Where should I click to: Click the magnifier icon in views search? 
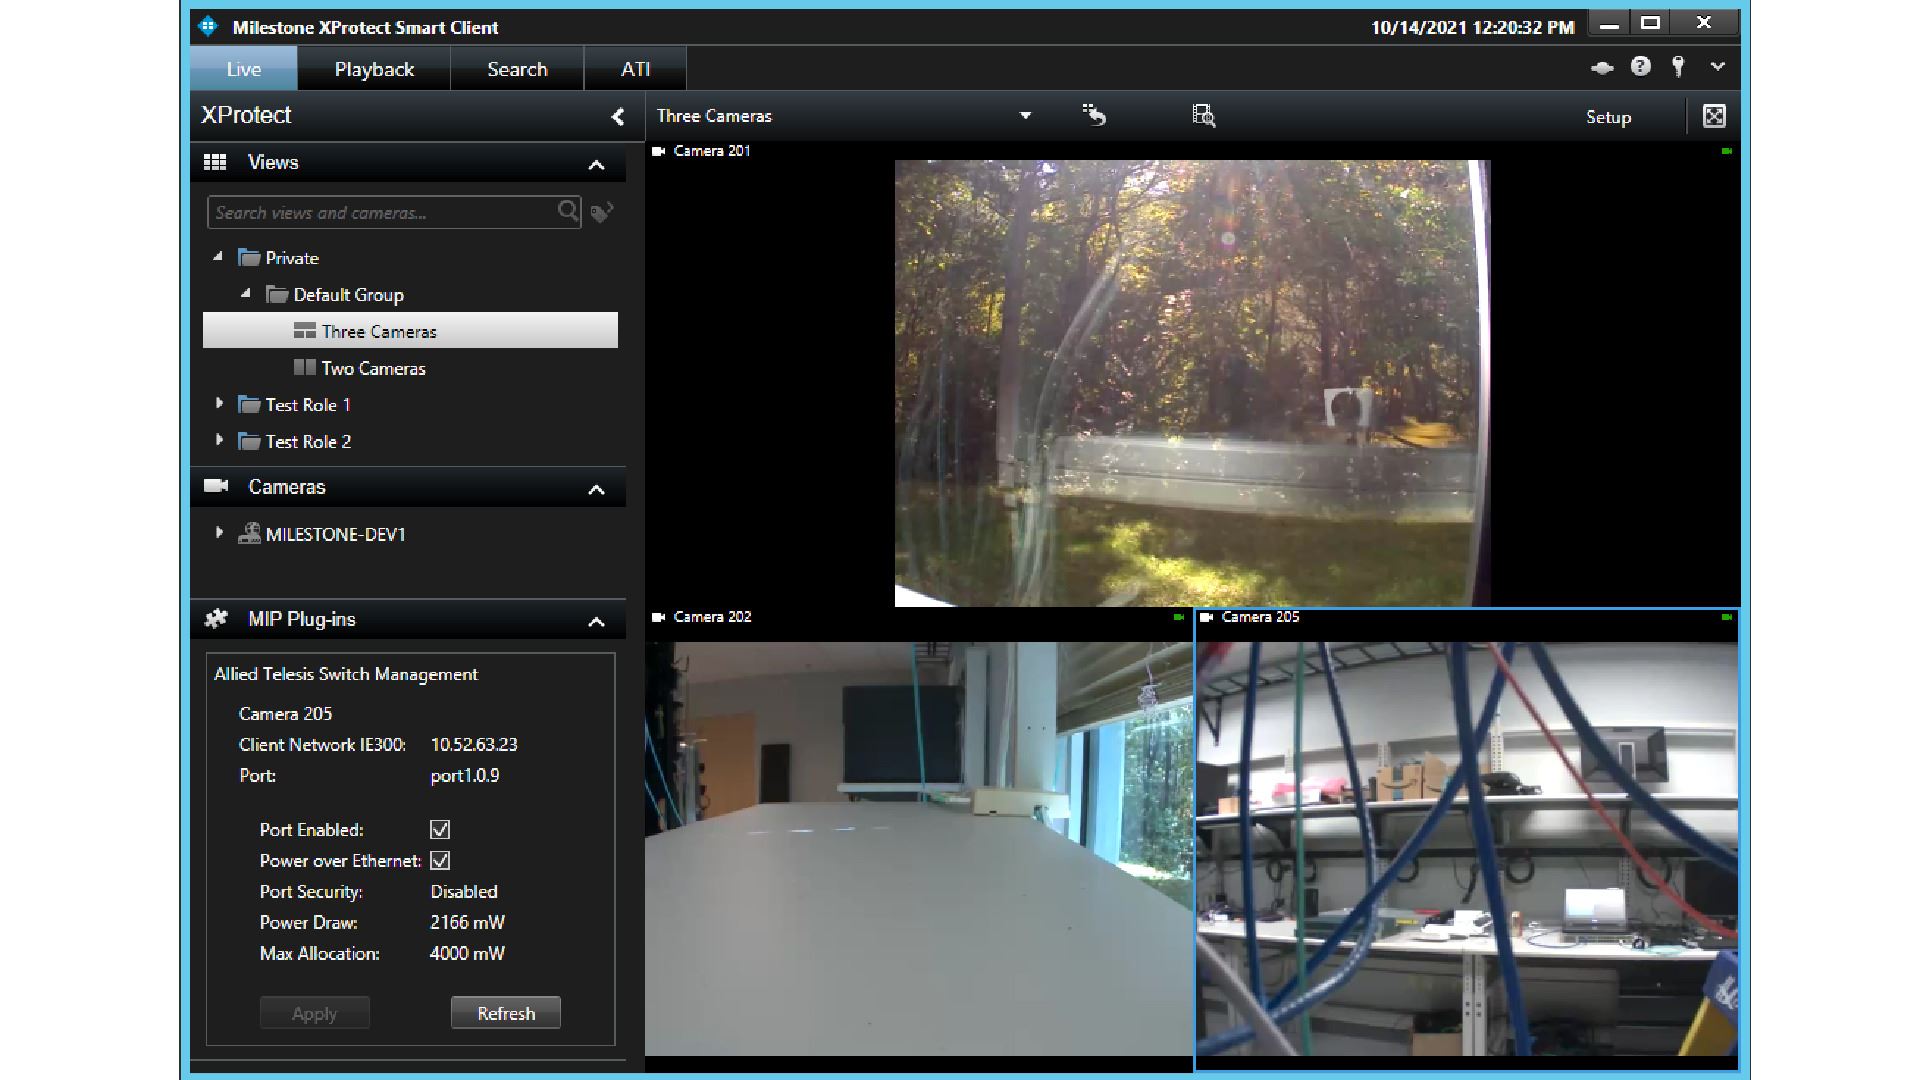click(568, 211)
